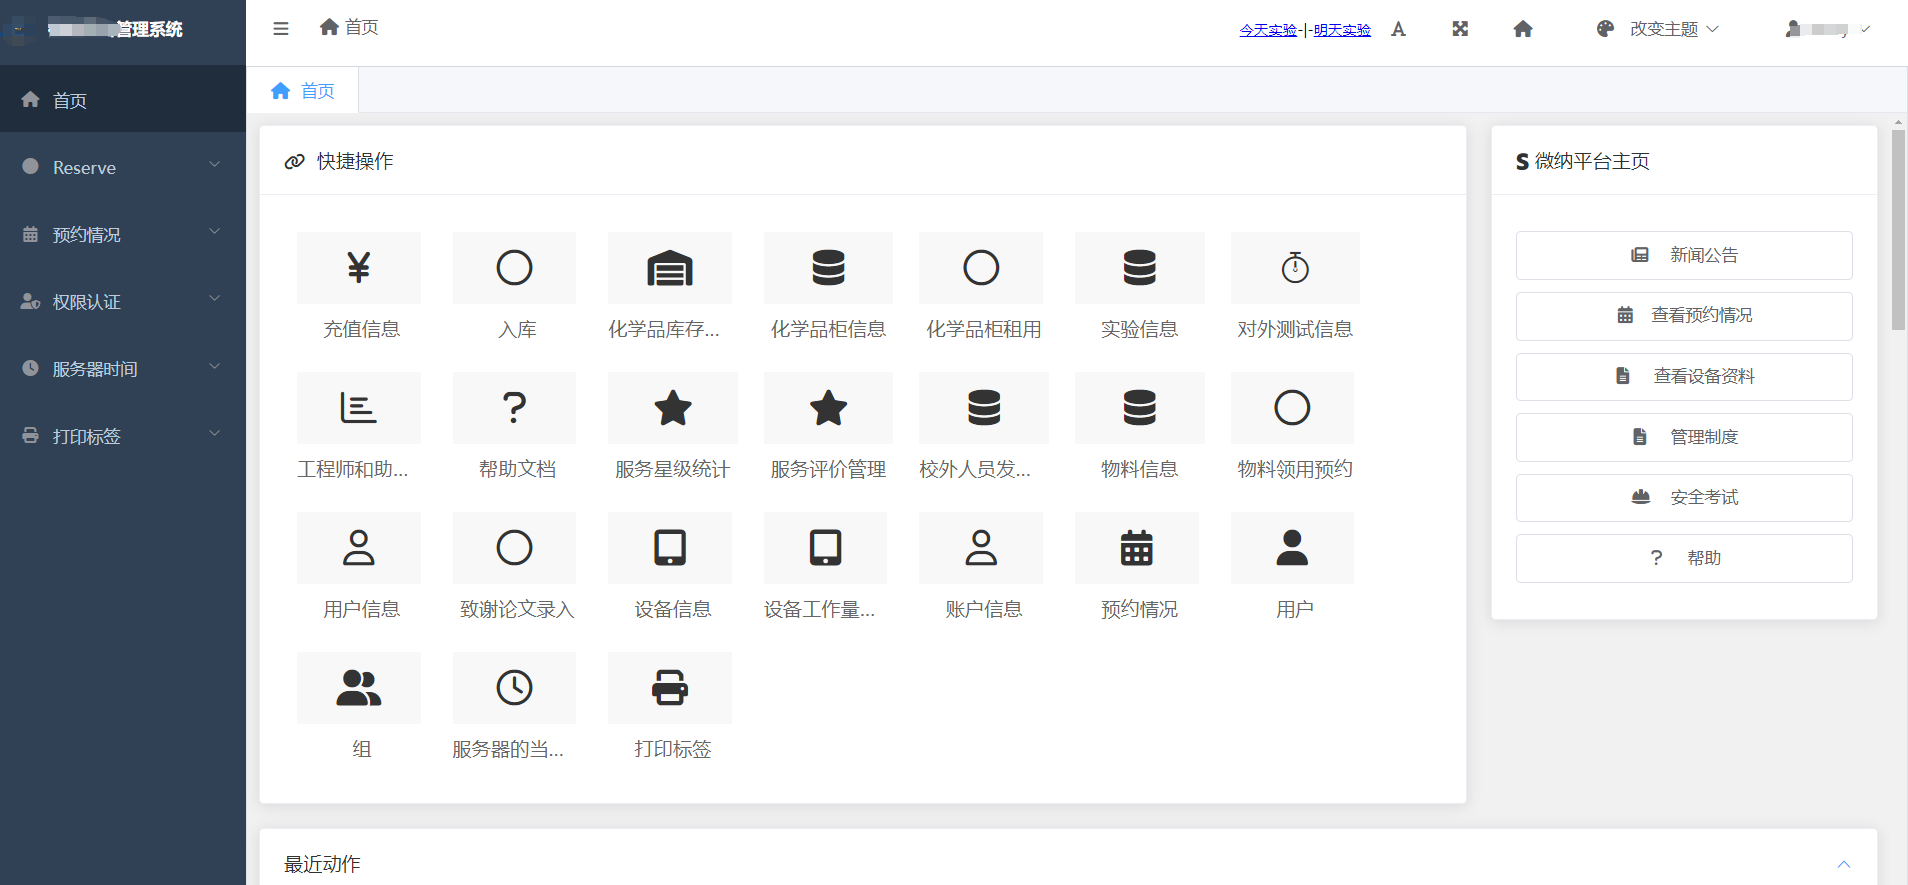Open 对外测试信息 stopwatch icon

click(x=1295, y=268)
